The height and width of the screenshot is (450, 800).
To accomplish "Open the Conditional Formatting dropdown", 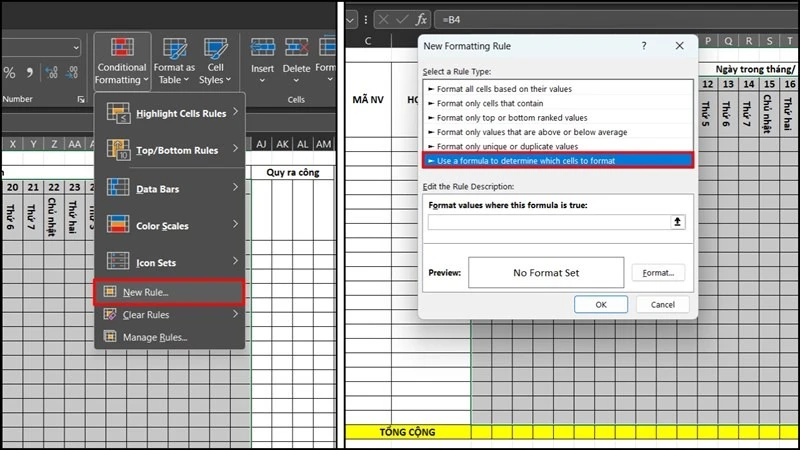I will pos(122,61).
